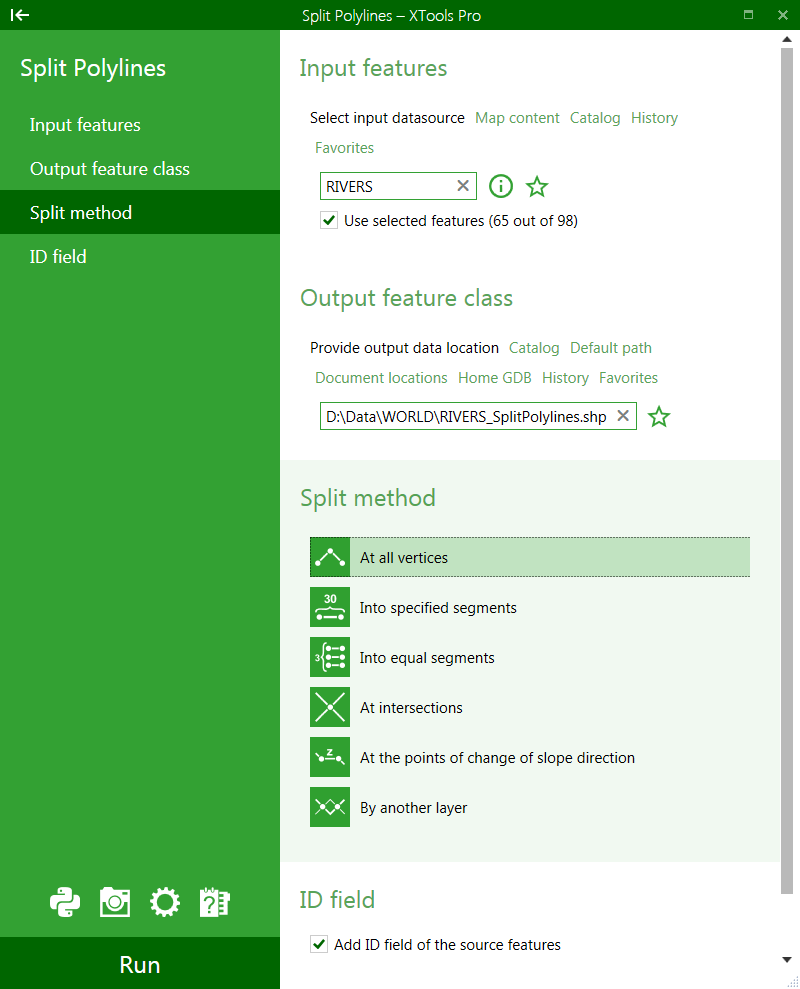Open Catalog link for output location
This screenshot has width=800, height=989.
[534, 348]
